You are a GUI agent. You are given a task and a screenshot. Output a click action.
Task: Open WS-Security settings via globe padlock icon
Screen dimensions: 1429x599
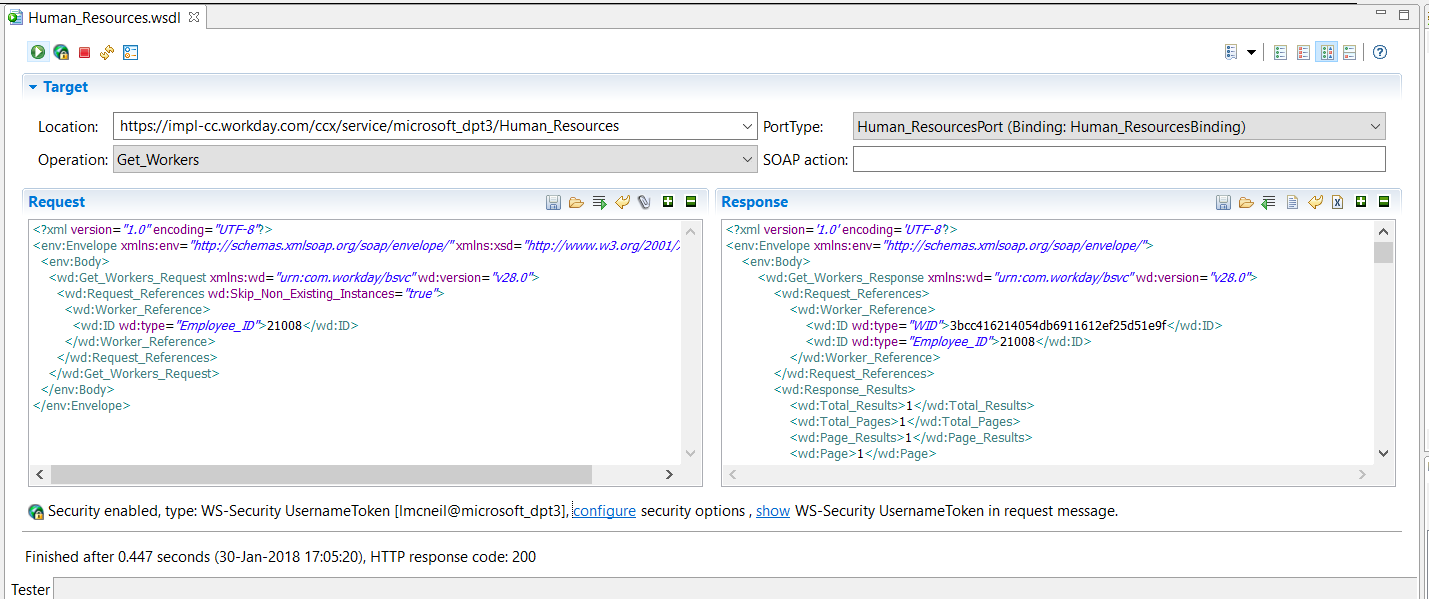(60, 52)
